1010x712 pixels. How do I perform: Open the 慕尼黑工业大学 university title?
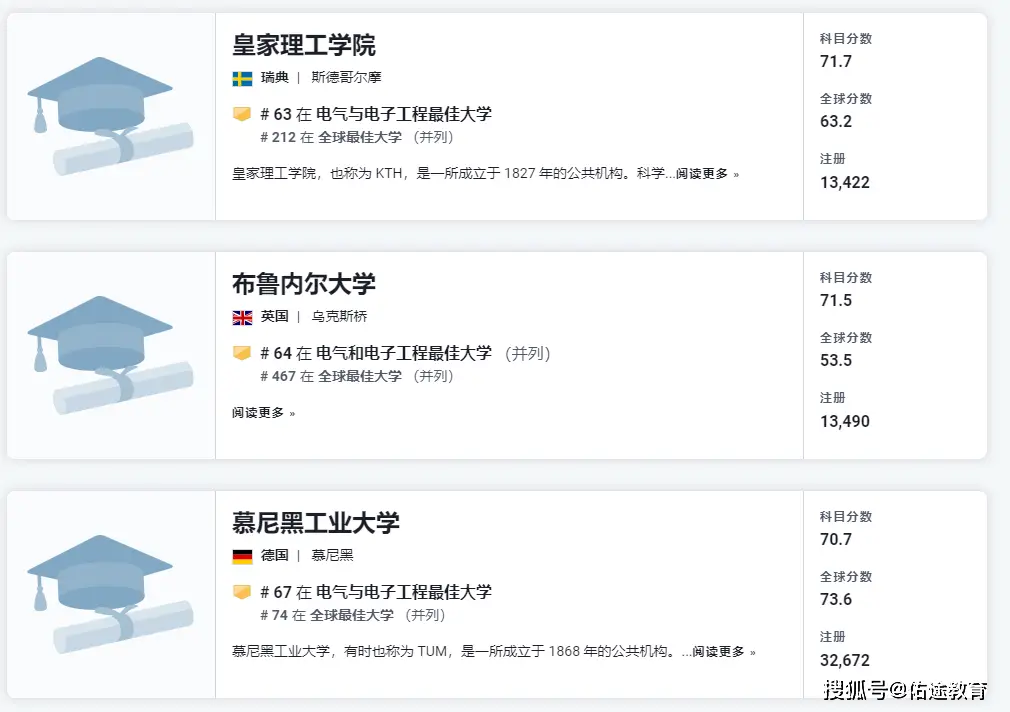316,523
